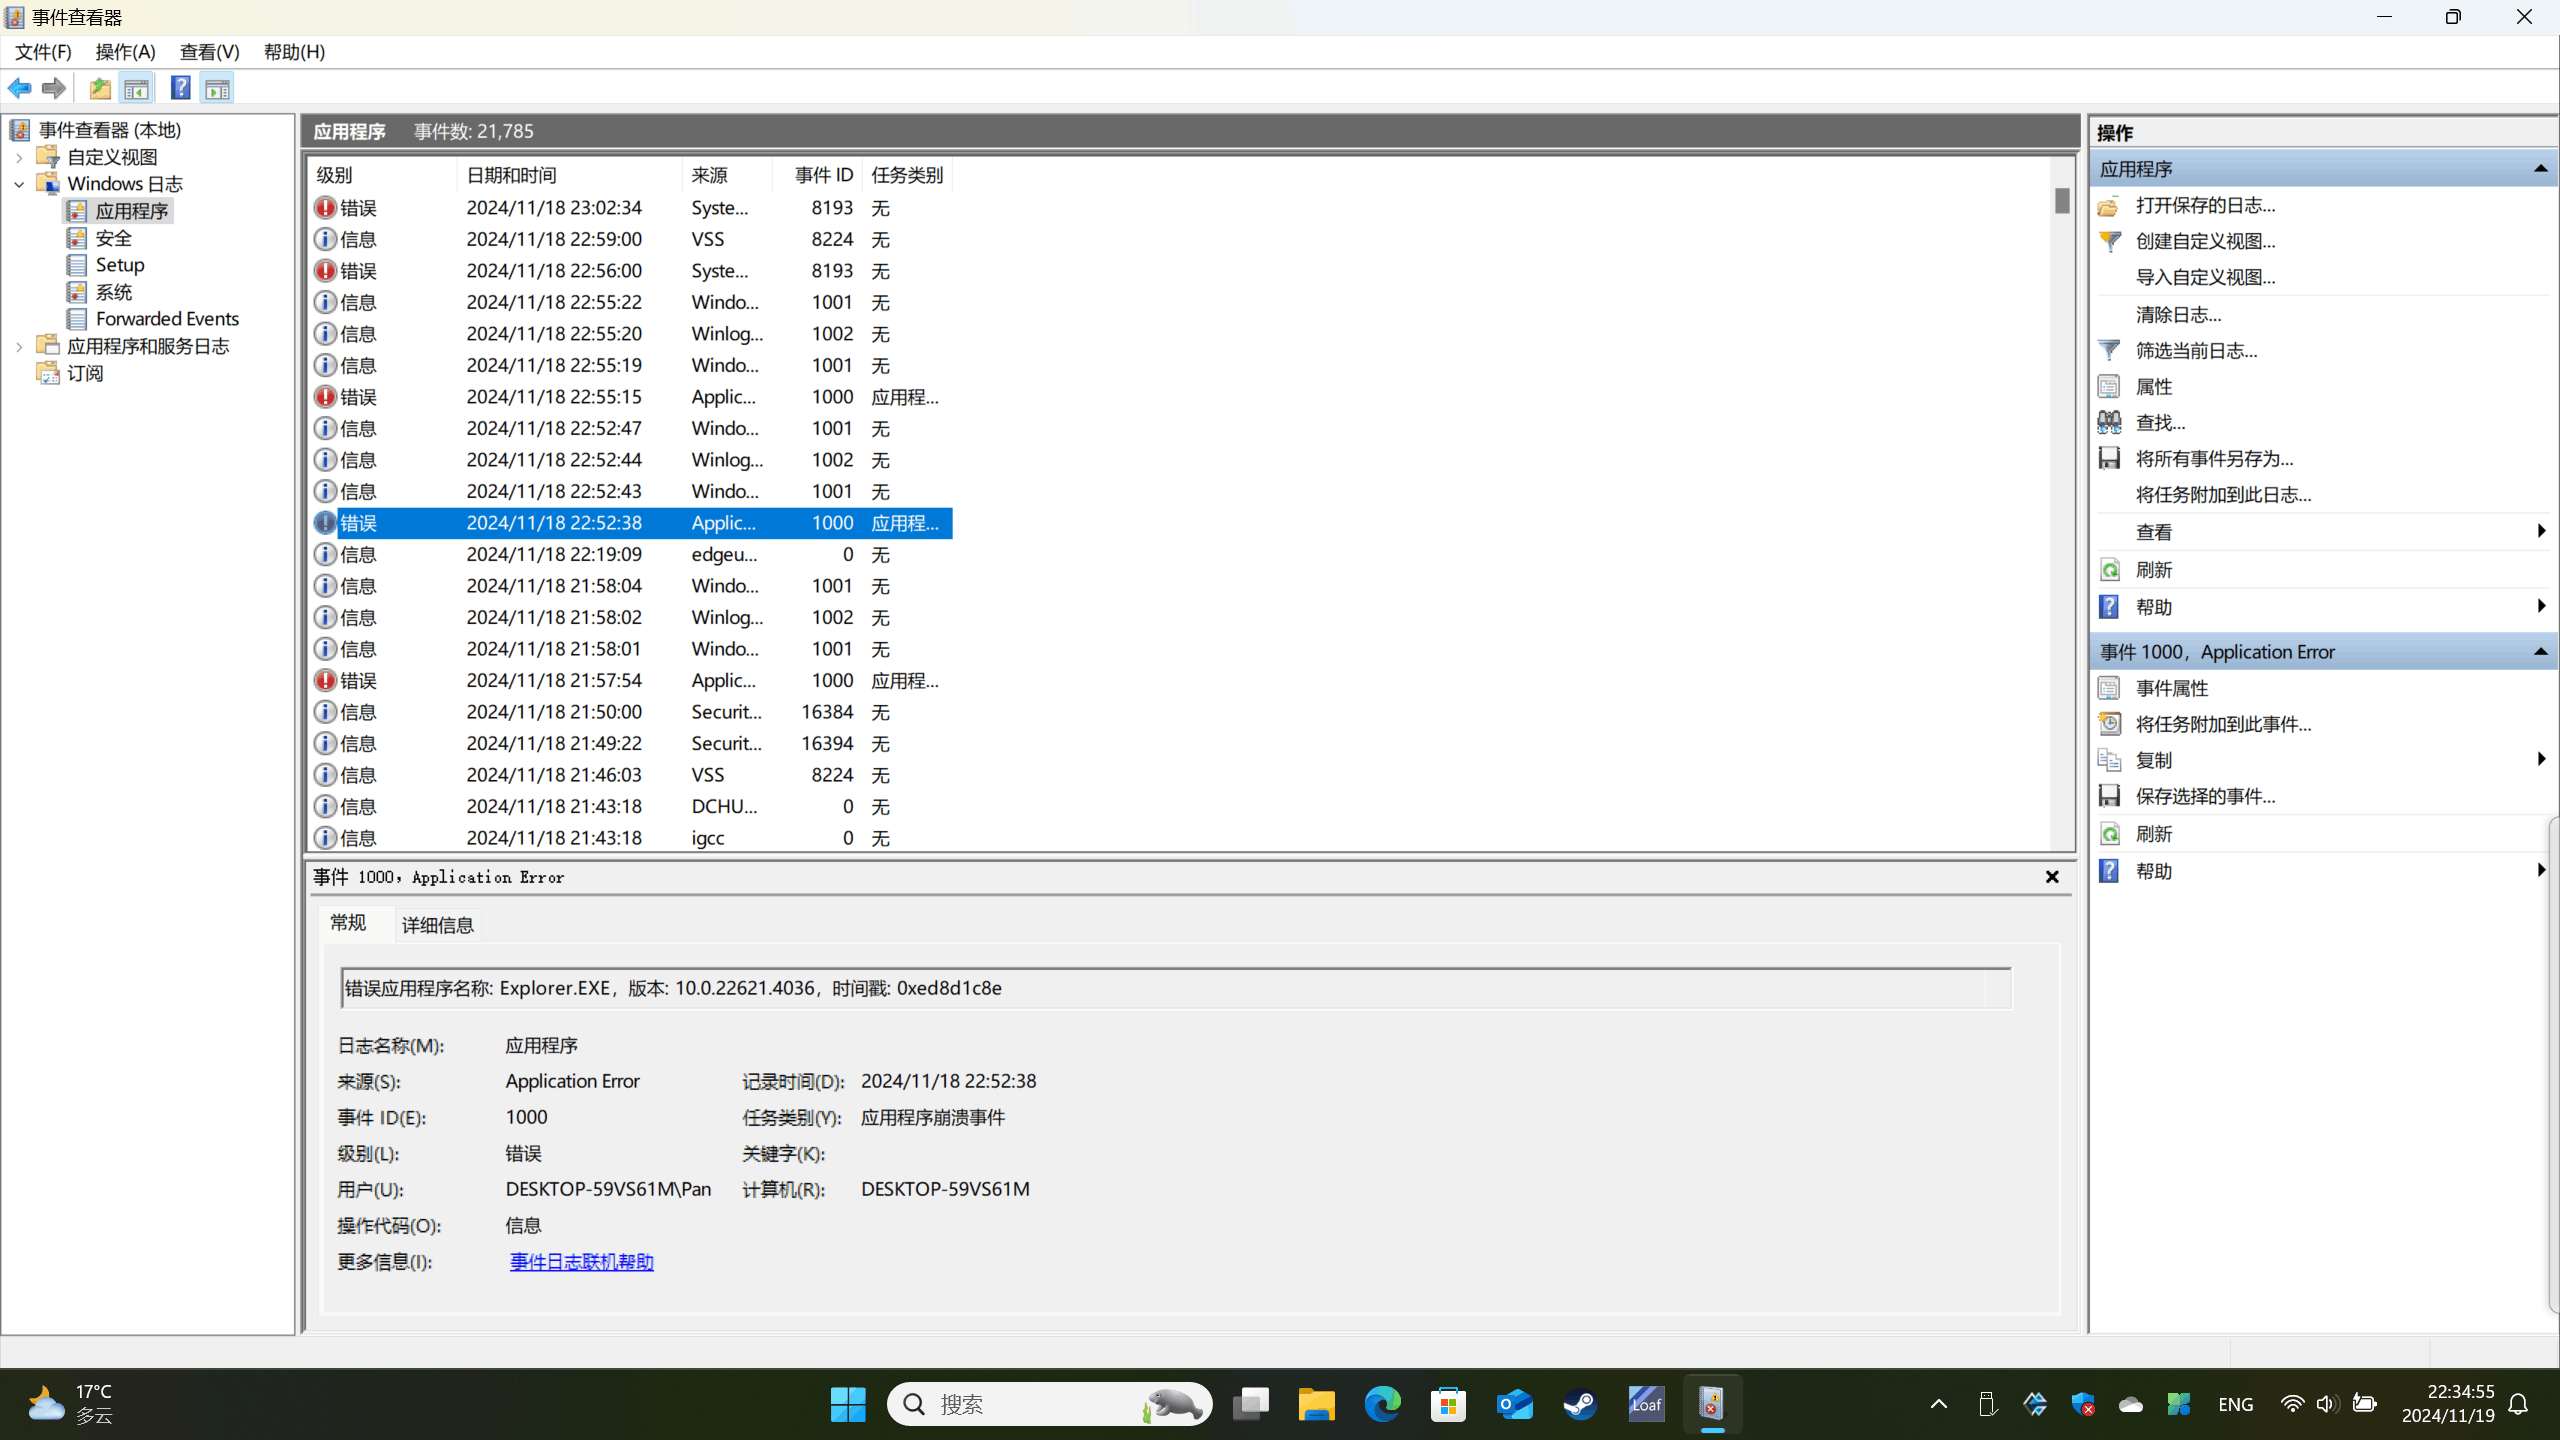Expand 应用程序和服务日志 tree node

coord(19,346)
